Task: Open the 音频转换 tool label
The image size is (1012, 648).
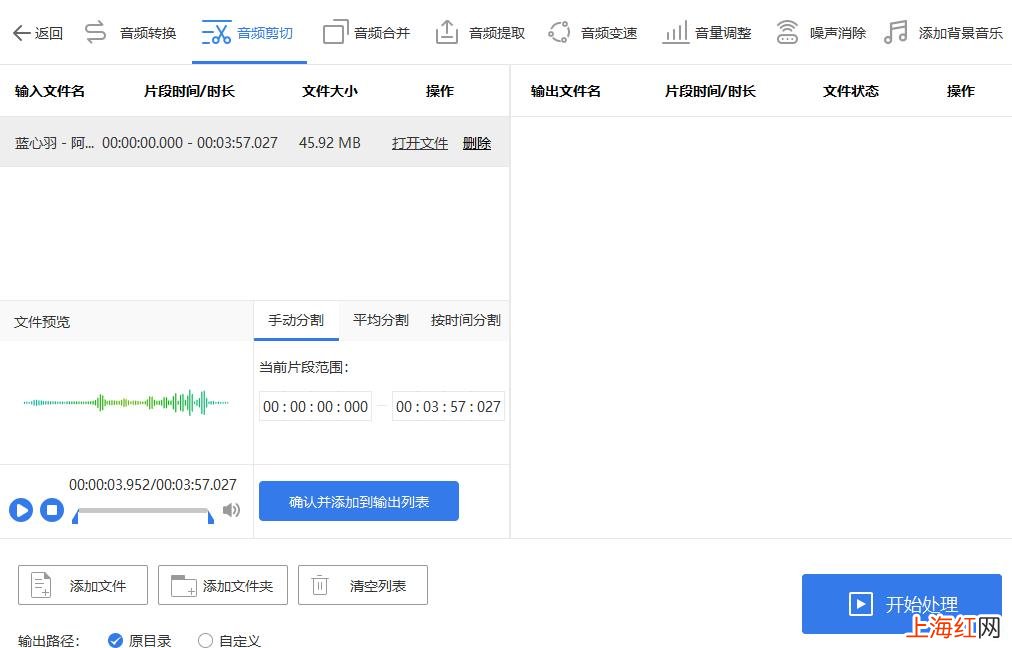Action: point(148,33)
